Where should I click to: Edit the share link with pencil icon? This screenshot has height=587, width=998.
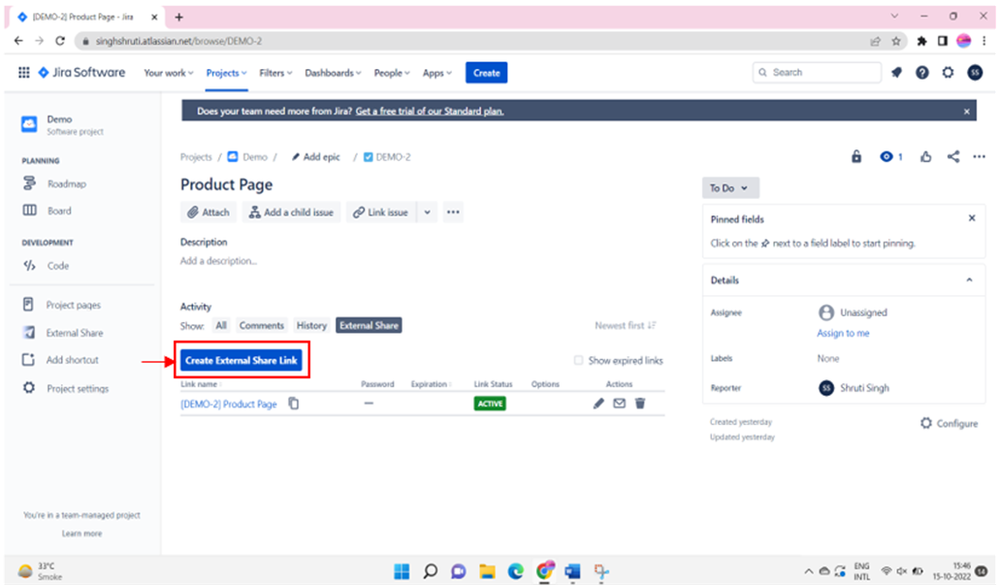click(x=598, y=404)
